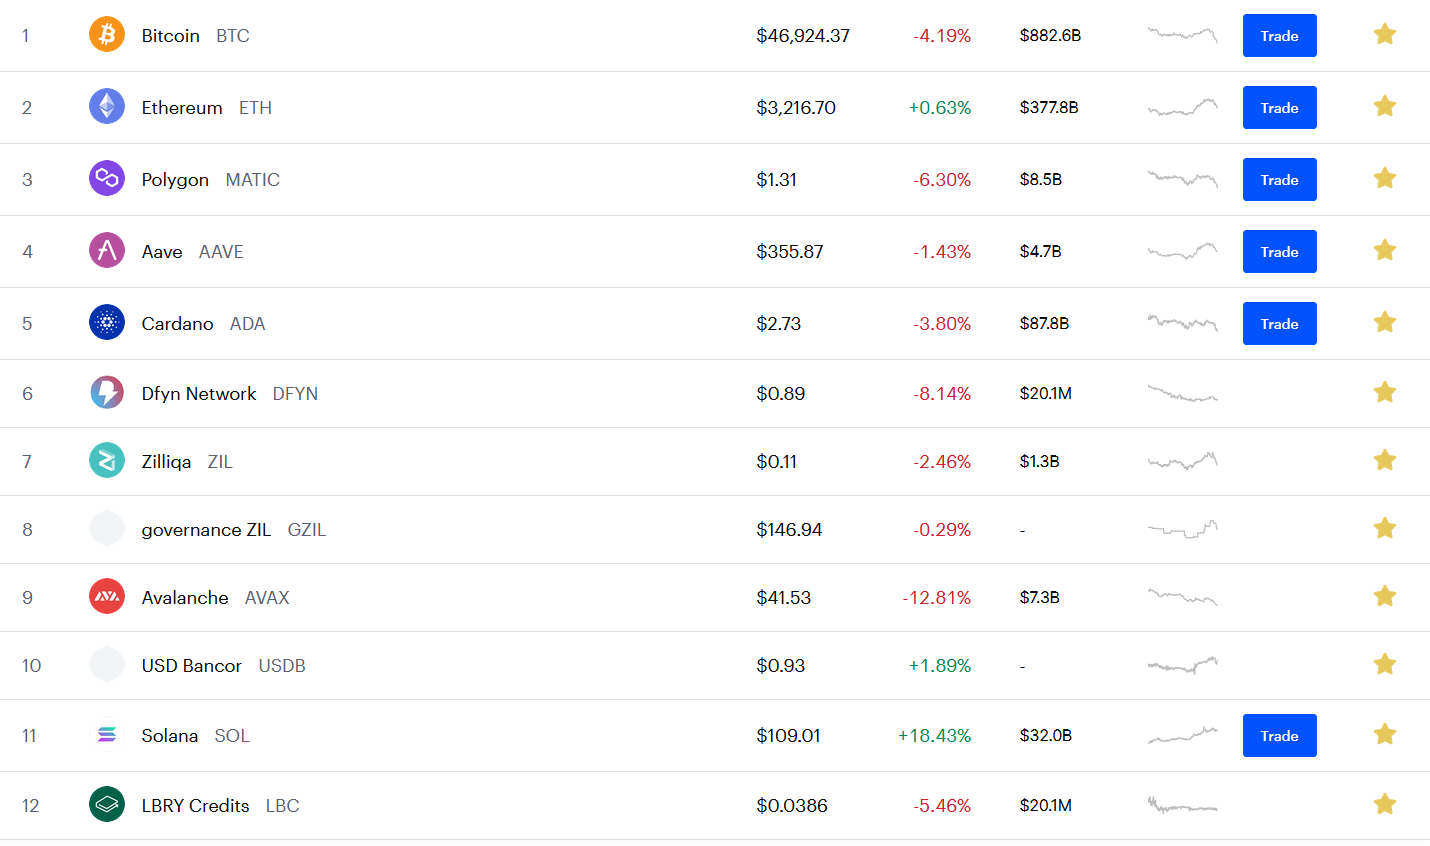Screen dimensions: 1430x846
Task: Open the Avalanche price sparkline chart
Action: point(1182,597)
